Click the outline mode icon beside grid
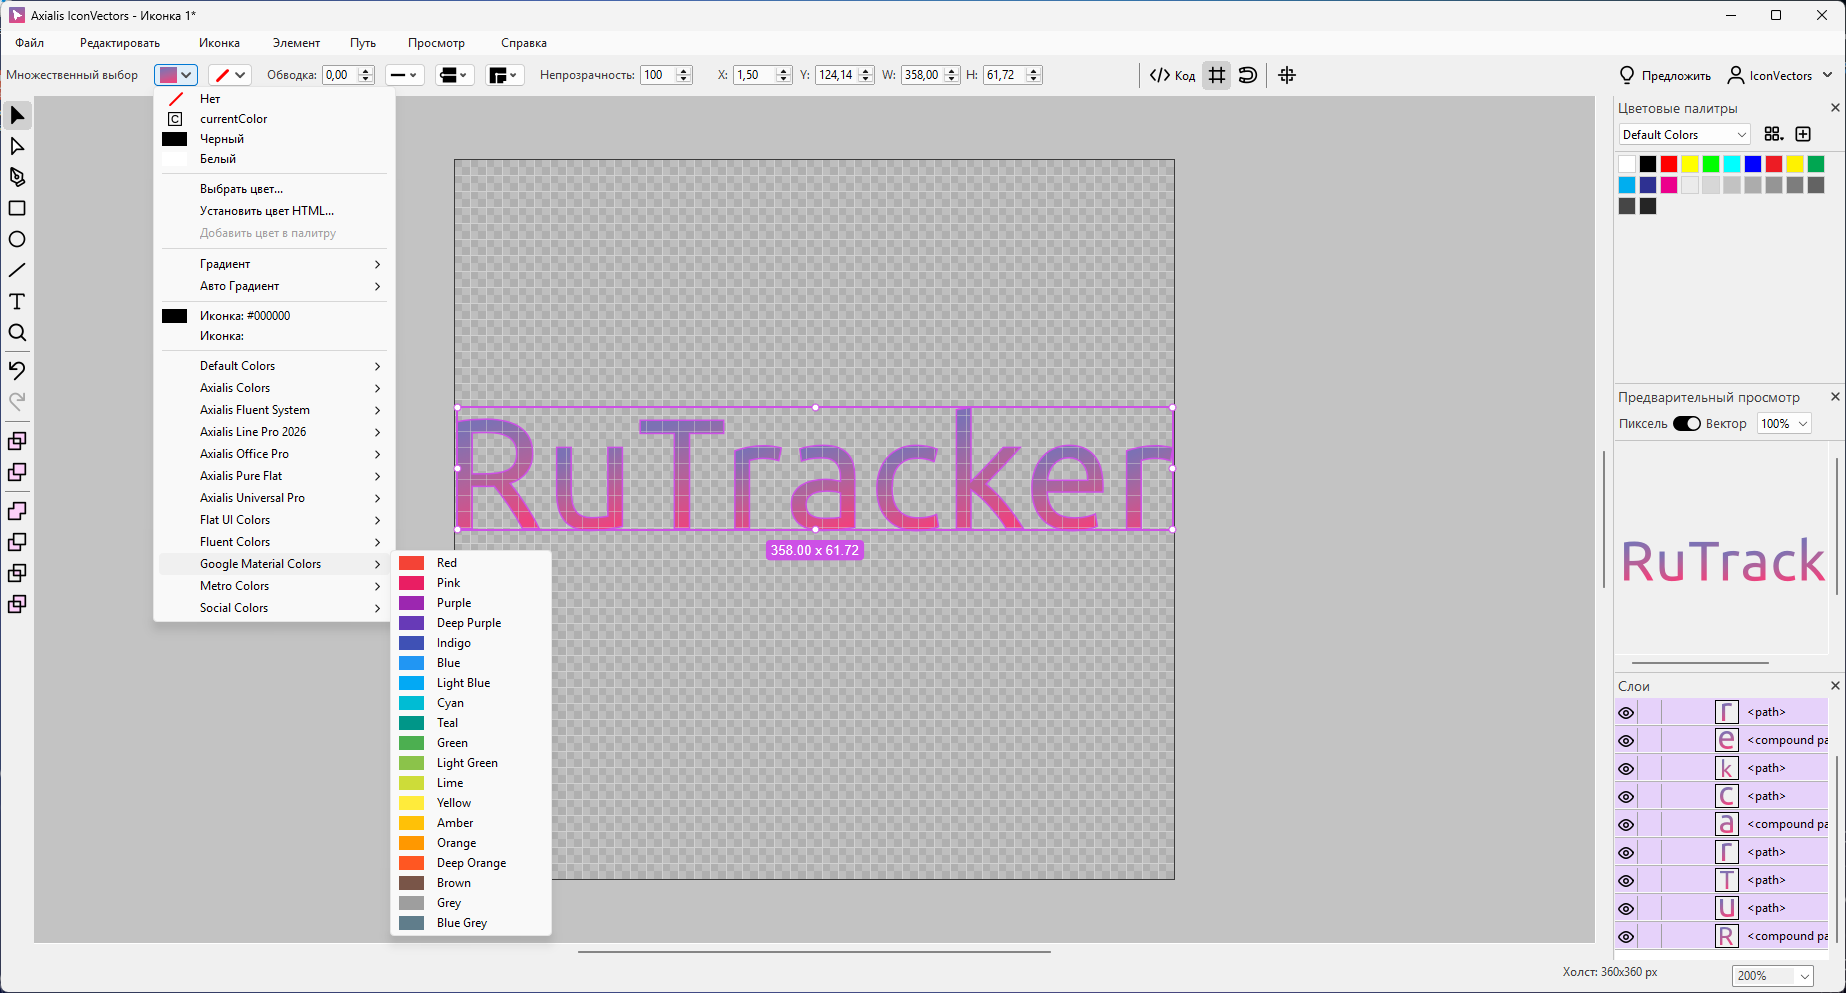 1248,75
